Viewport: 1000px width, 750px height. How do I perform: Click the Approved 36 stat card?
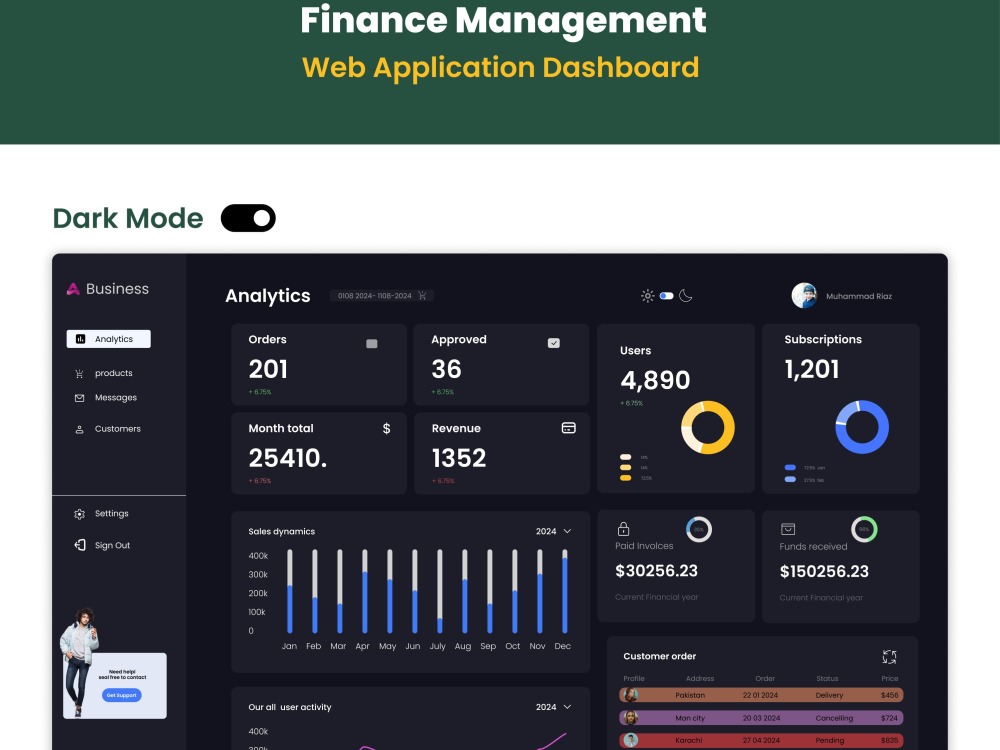[x=501, y=364]
